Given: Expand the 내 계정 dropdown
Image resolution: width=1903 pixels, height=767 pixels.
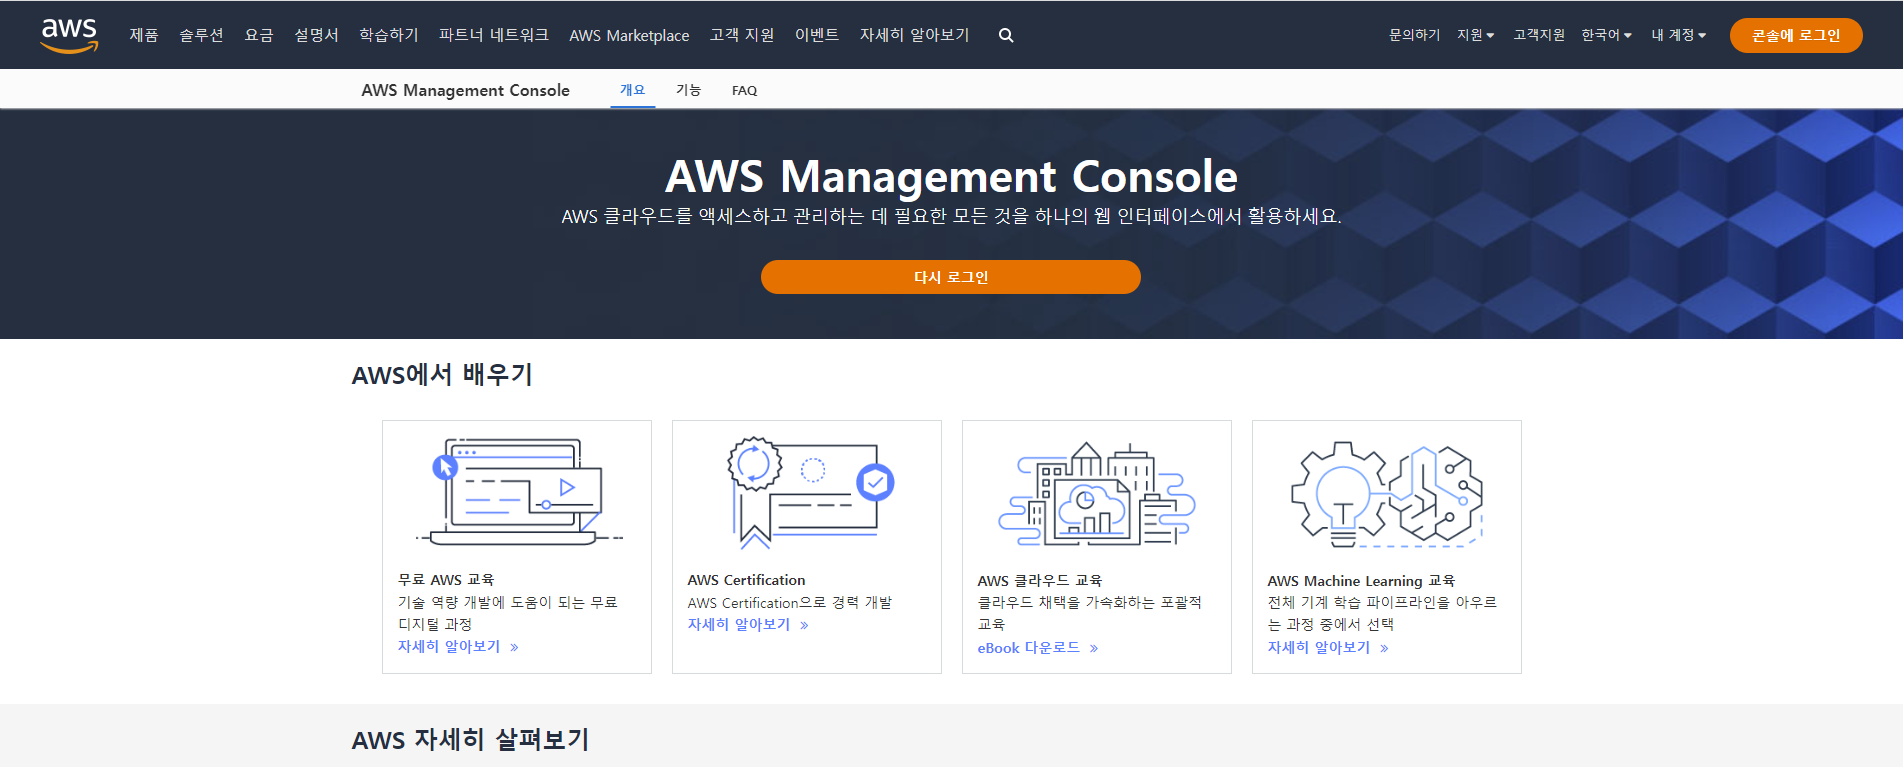Looking at the screenshot, I should point(1678,35).
